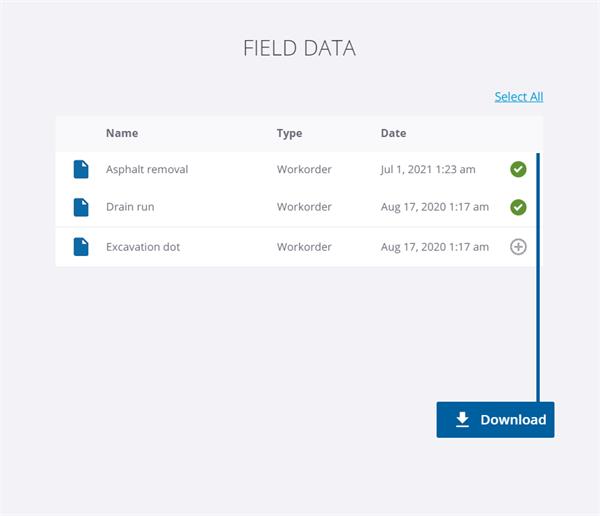Viewport: 600px width, 516px height.
Task: Sort by the Name column header
Action: pos(122,133)
